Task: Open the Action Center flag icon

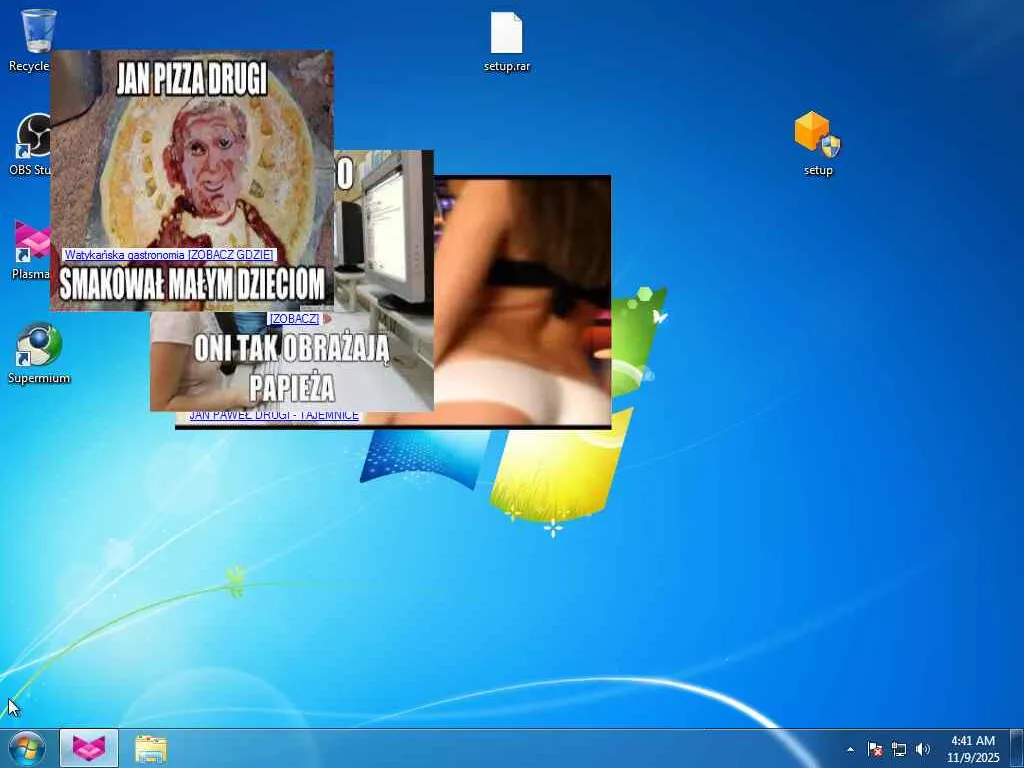Action: point(875,749)
